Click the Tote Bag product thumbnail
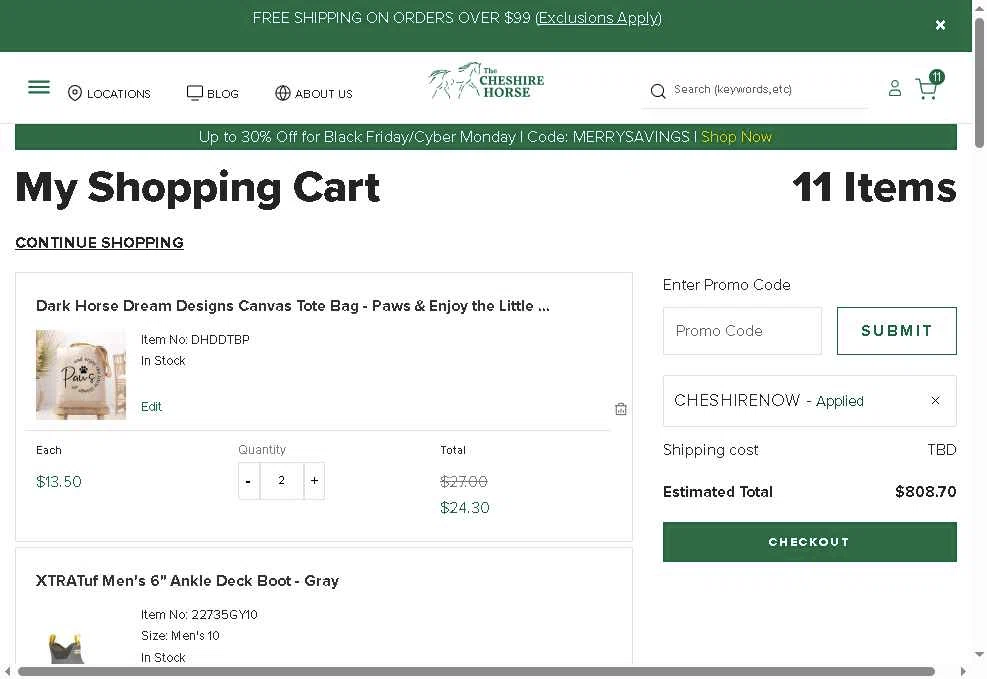This screenshot has width=987, height=679. point(81,375)
